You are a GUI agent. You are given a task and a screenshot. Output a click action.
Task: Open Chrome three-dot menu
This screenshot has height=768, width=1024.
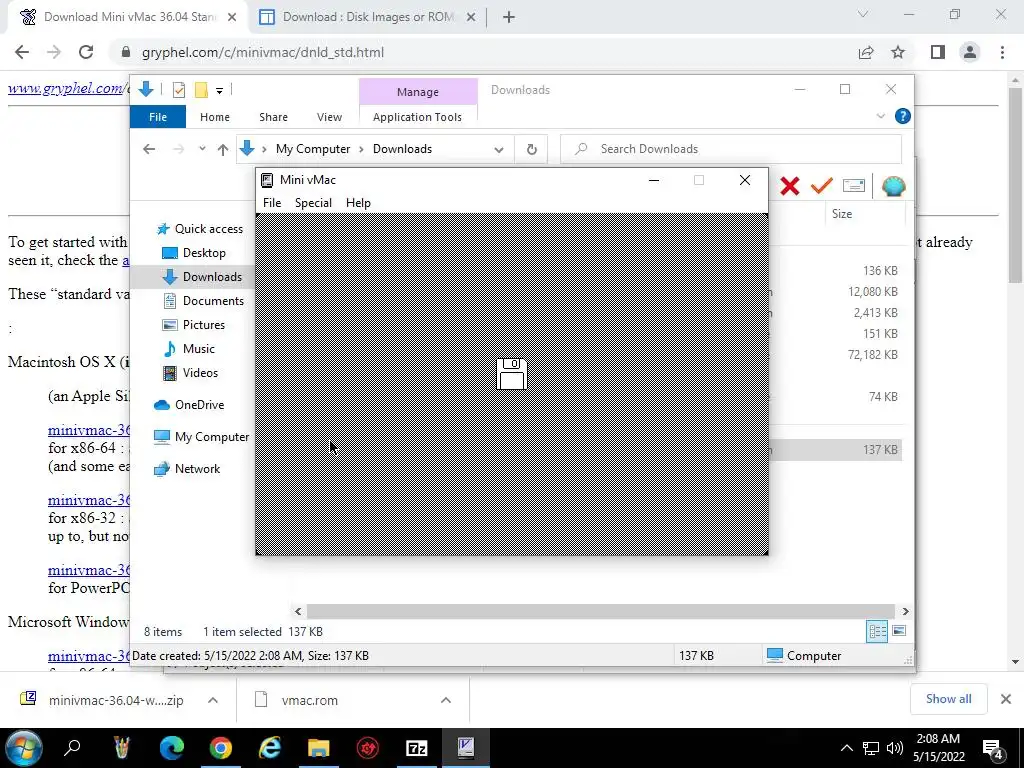point(1002,52)
